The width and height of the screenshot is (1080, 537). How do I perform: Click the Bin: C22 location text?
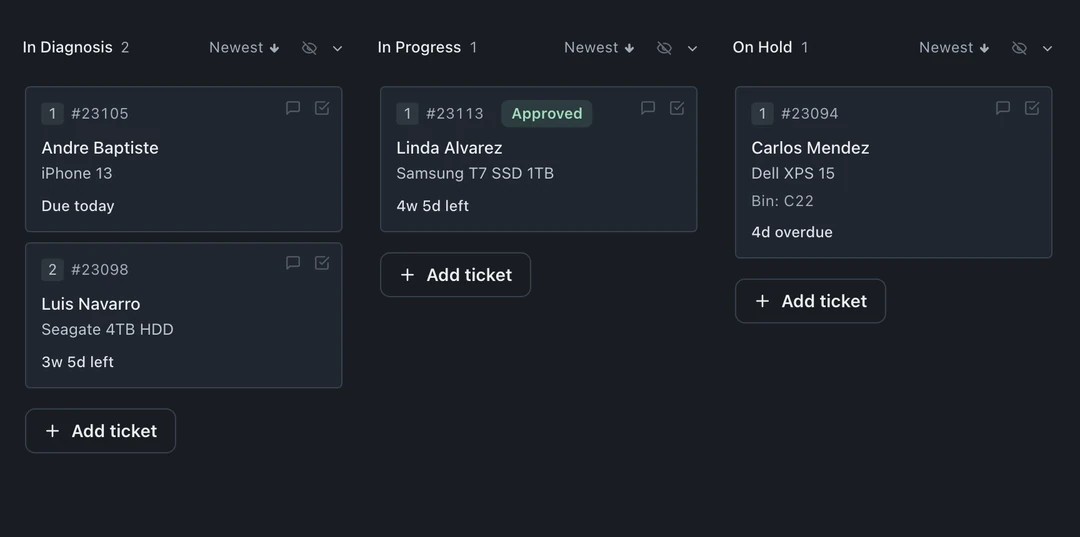pyautogui.click(x=782, y=201)
